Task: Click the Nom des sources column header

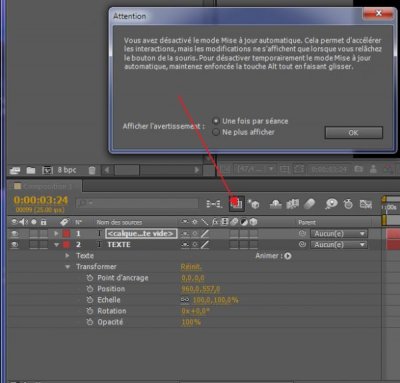Action: coord(119,222)
